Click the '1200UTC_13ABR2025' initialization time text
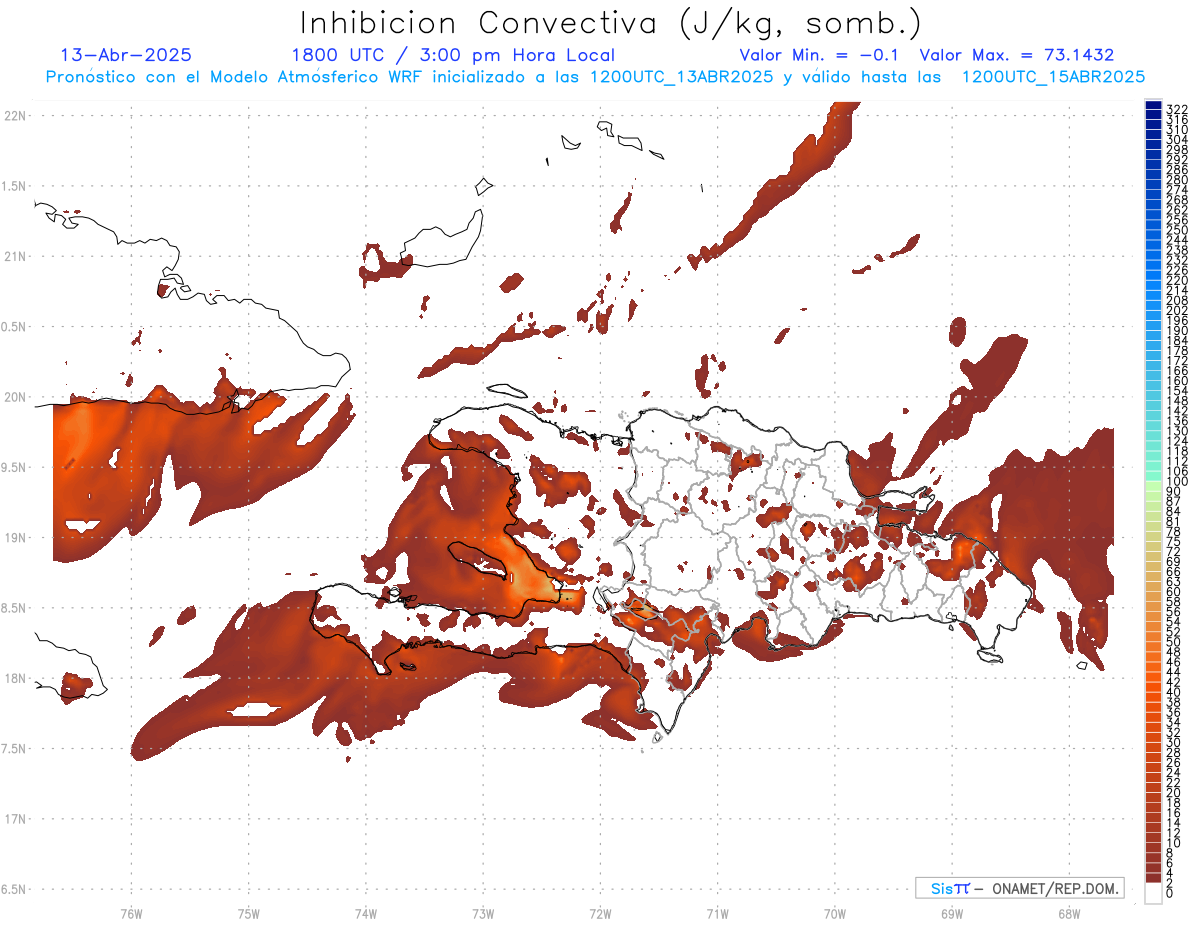1200x927 pixels. pyautogui.click(x=683, y=76)
